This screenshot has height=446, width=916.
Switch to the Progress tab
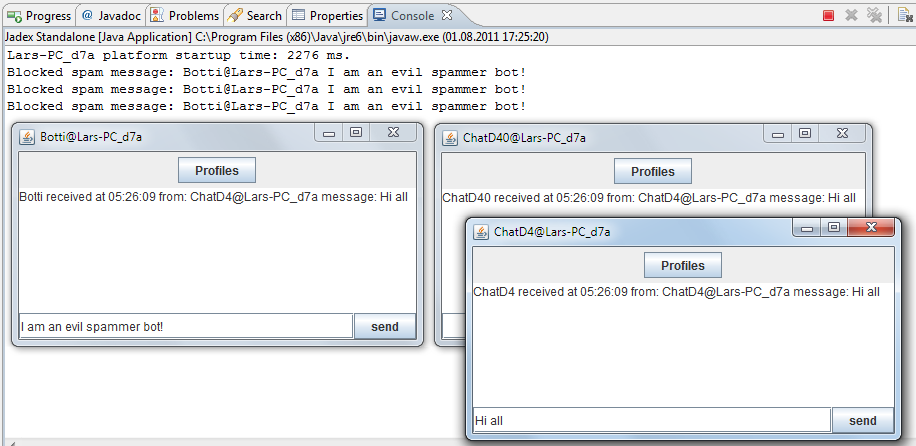point(40,16)
